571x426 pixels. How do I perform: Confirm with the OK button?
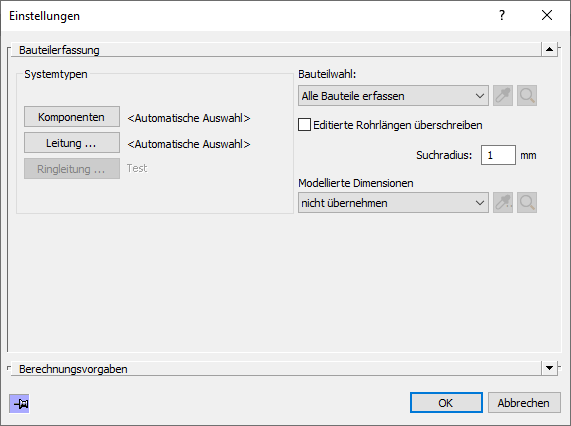(446, 403)
